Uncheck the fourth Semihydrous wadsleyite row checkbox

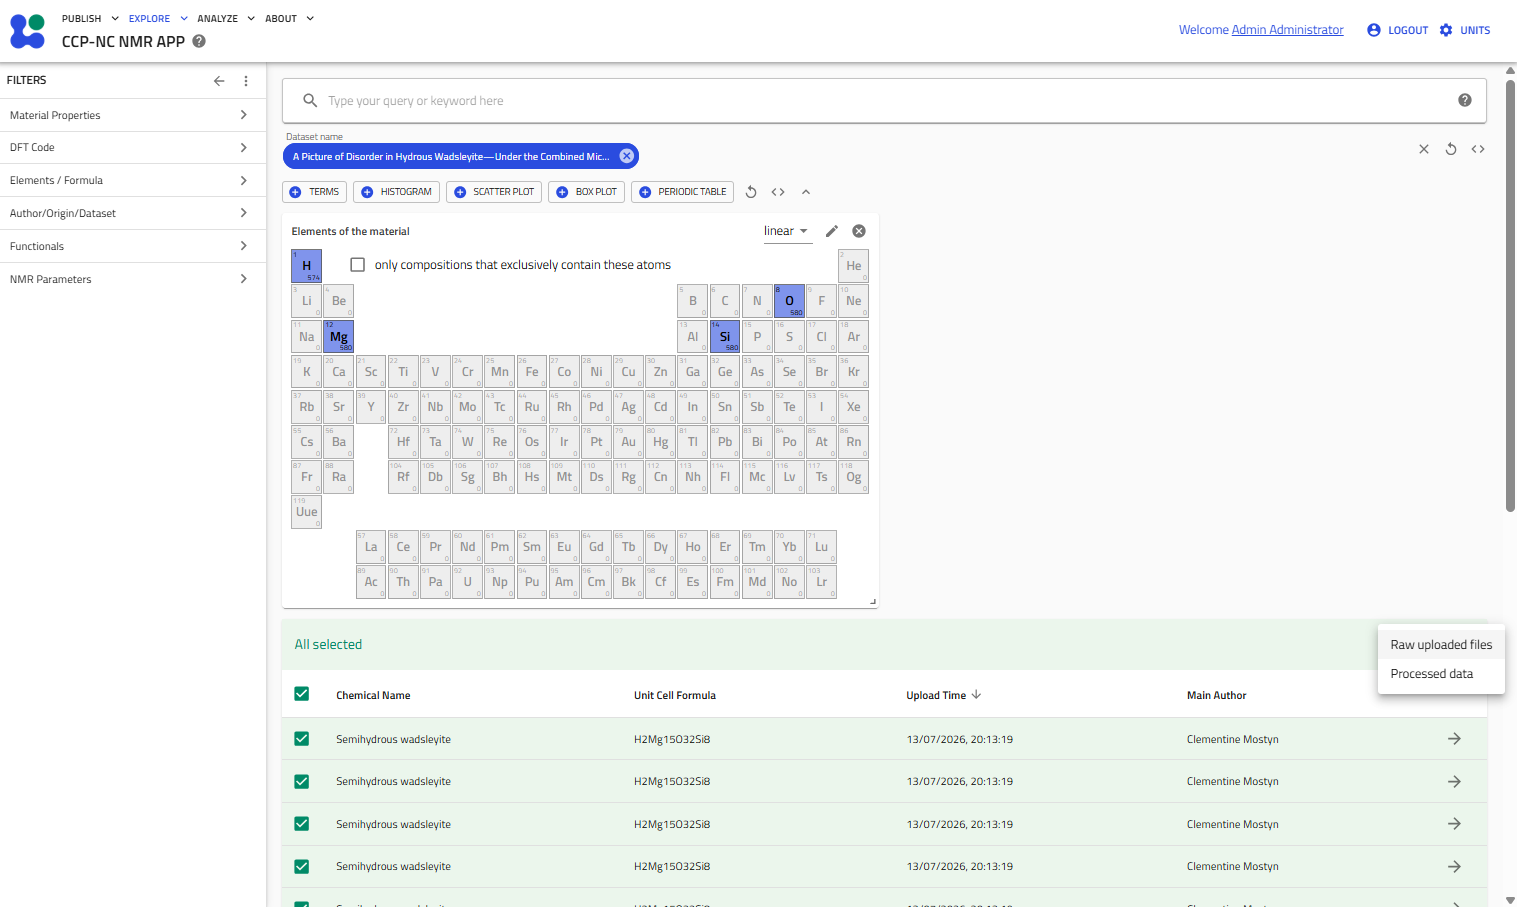pyautogui.click(x=302, y=866)
